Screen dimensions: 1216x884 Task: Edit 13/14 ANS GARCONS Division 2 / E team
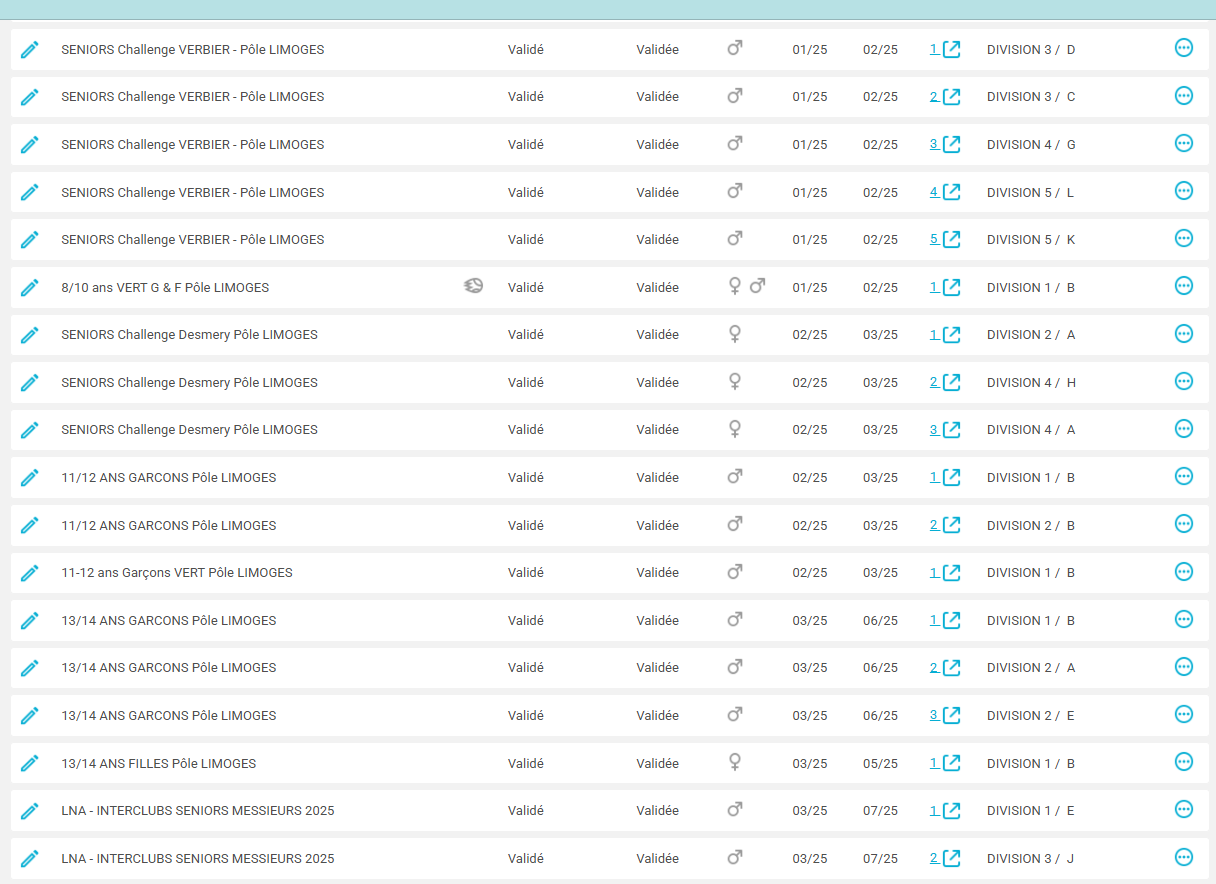pos(30,716)
